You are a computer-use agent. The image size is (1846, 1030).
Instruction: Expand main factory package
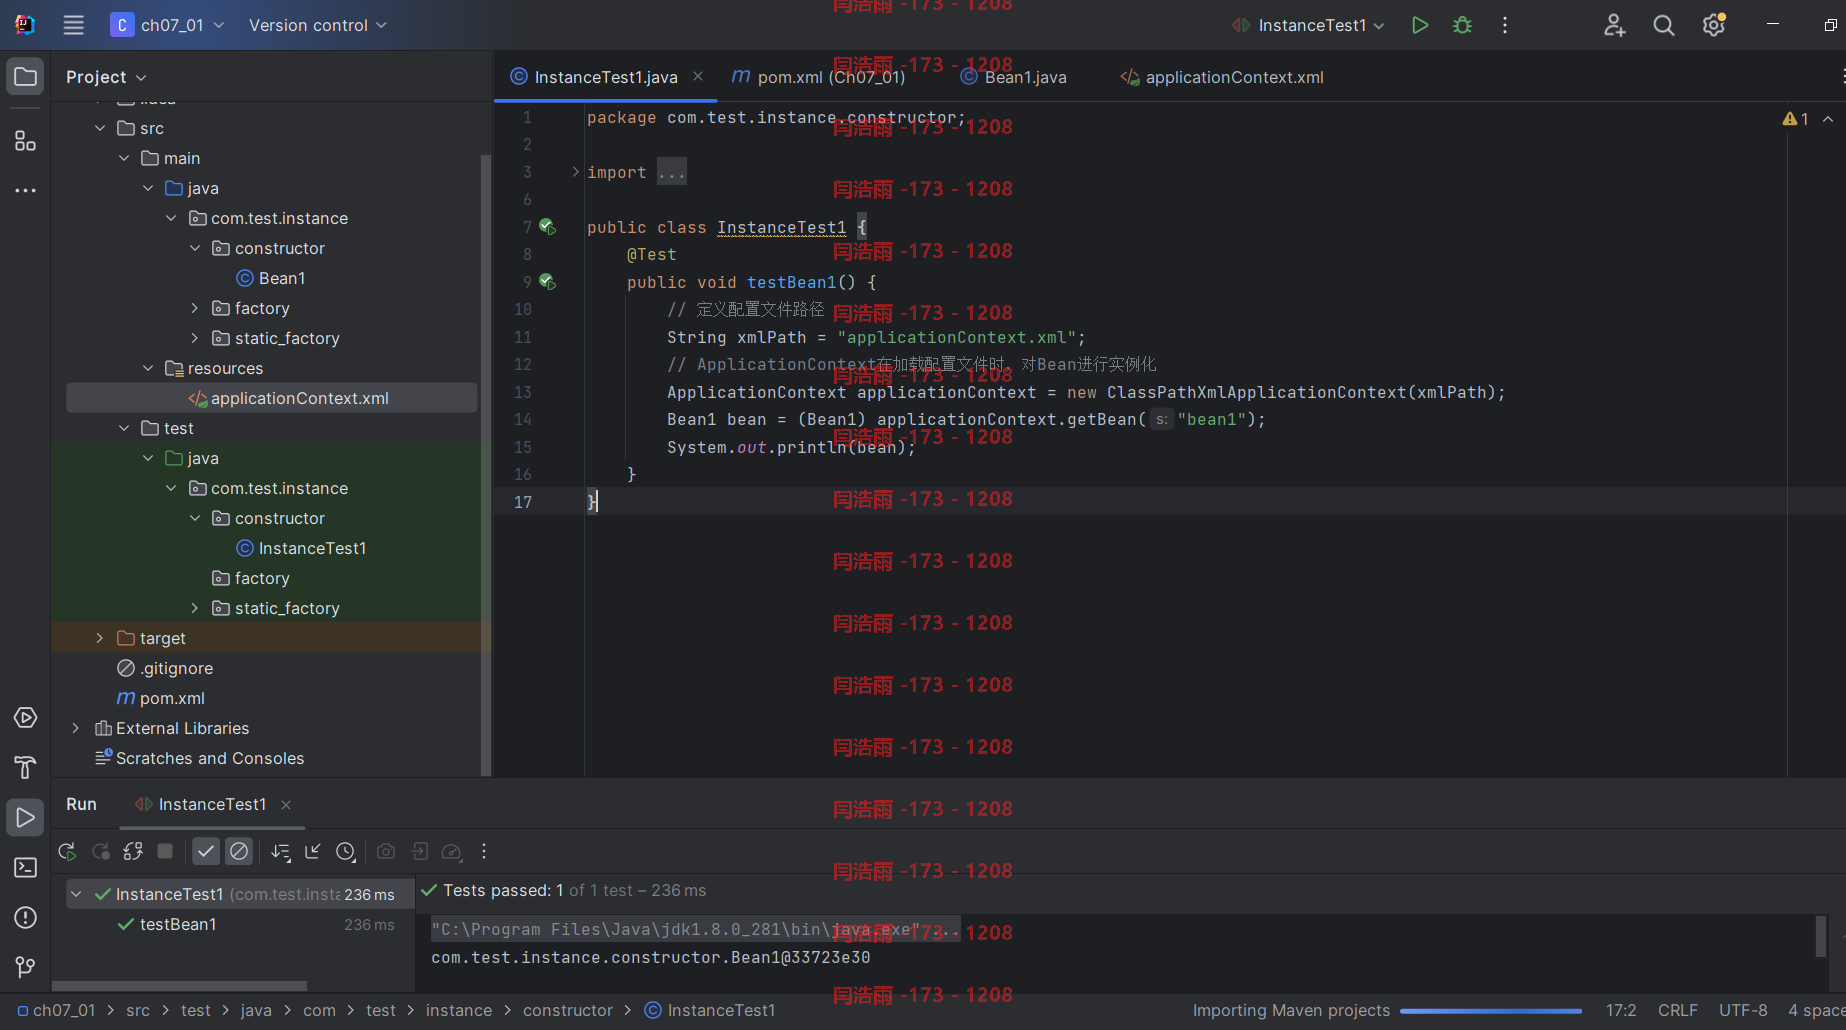195,308
